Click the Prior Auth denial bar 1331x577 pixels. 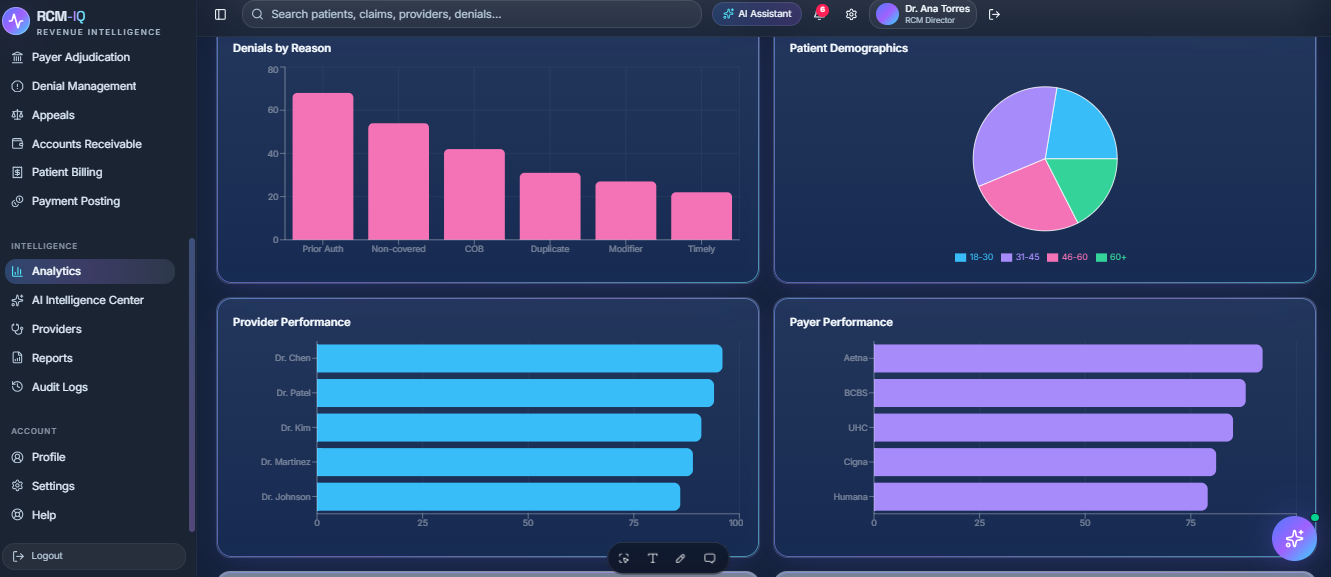[323, 166]
